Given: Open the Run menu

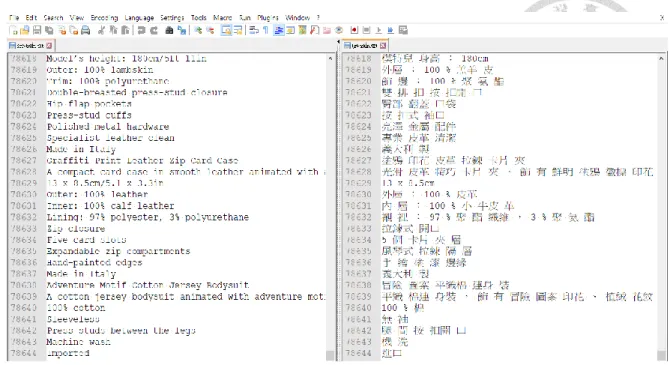Looking at the screenshot, I should tap(245, 18).
